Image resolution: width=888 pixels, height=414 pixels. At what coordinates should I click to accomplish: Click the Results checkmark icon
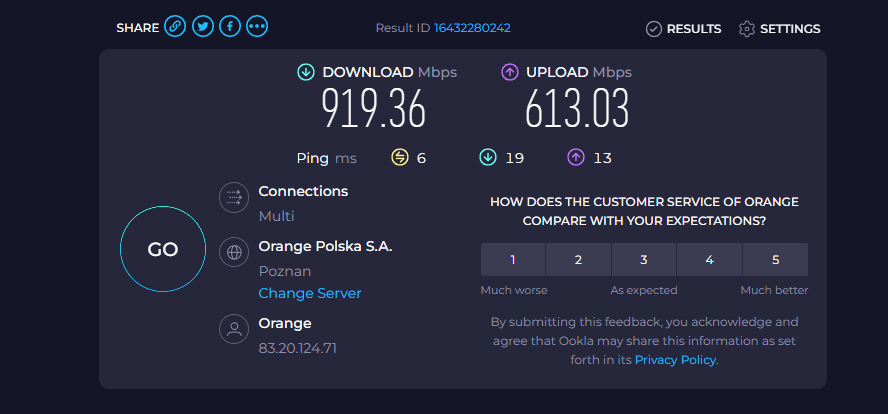pyautogui.click(x=654, y=29)
